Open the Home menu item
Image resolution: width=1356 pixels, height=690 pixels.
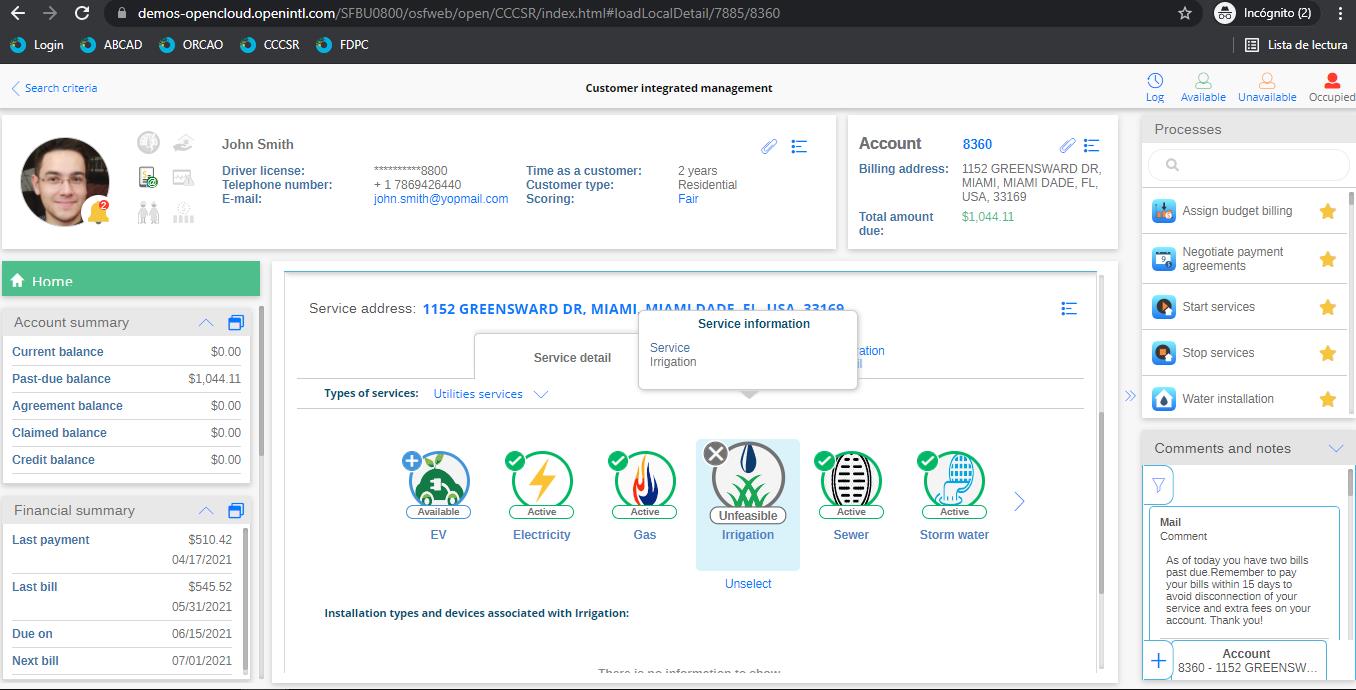pyautogui.click(x=131, y=280)
